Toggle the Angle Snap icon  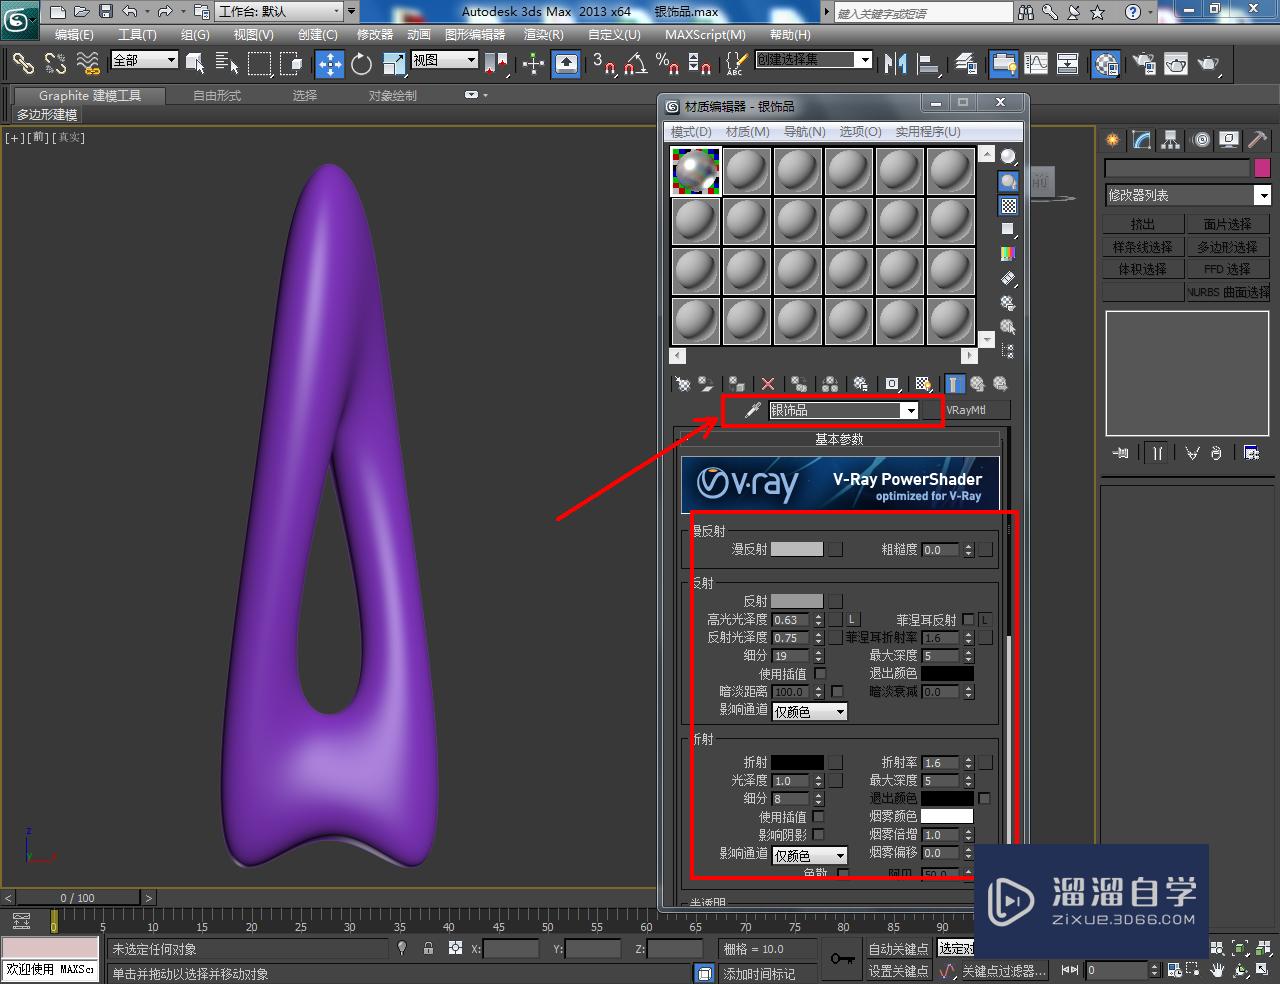pyautogui.click(x=635, y=64)
